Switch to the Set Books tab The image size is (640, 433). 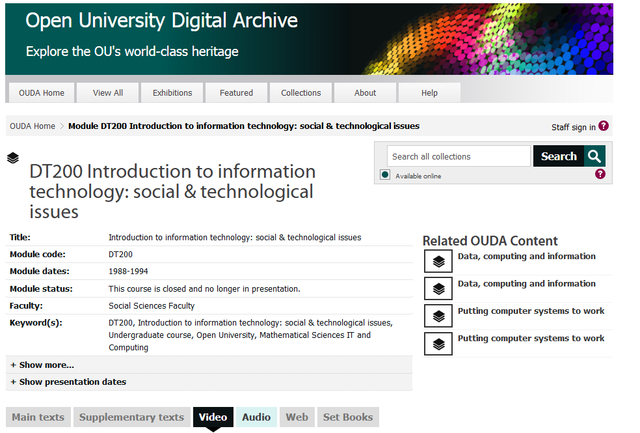348,417
